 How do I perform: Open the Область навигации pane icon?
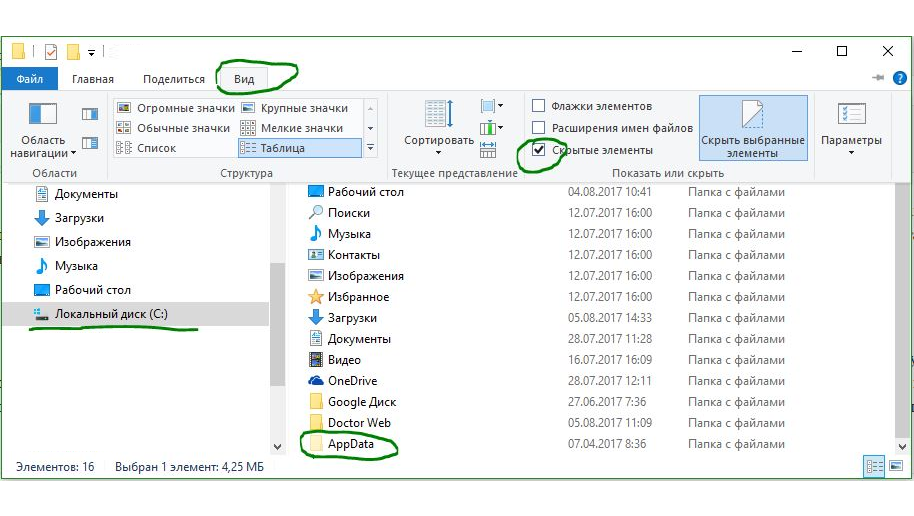[x=43, y=115]
